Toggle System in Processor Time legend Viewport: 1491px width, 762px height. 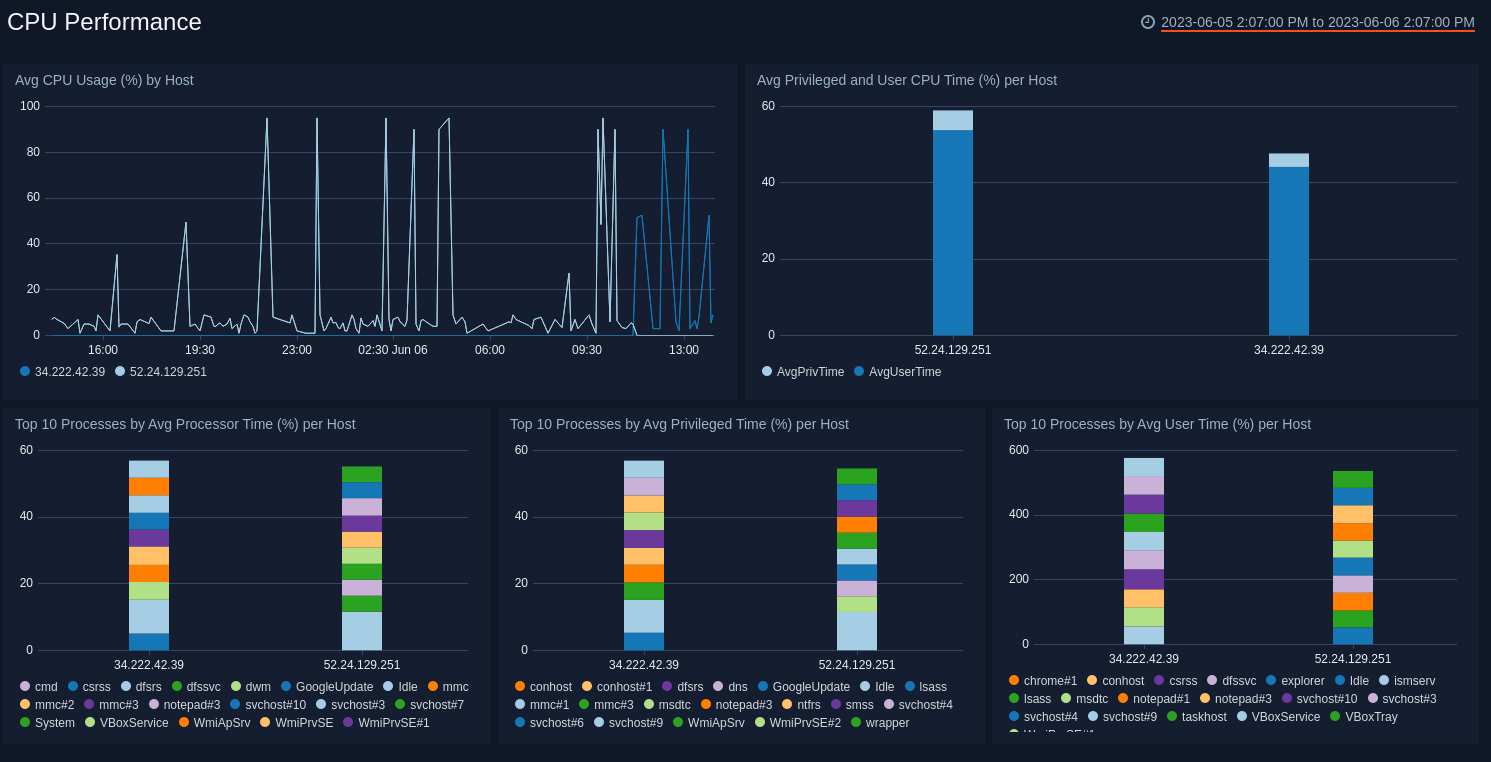(x=47, y=723)
